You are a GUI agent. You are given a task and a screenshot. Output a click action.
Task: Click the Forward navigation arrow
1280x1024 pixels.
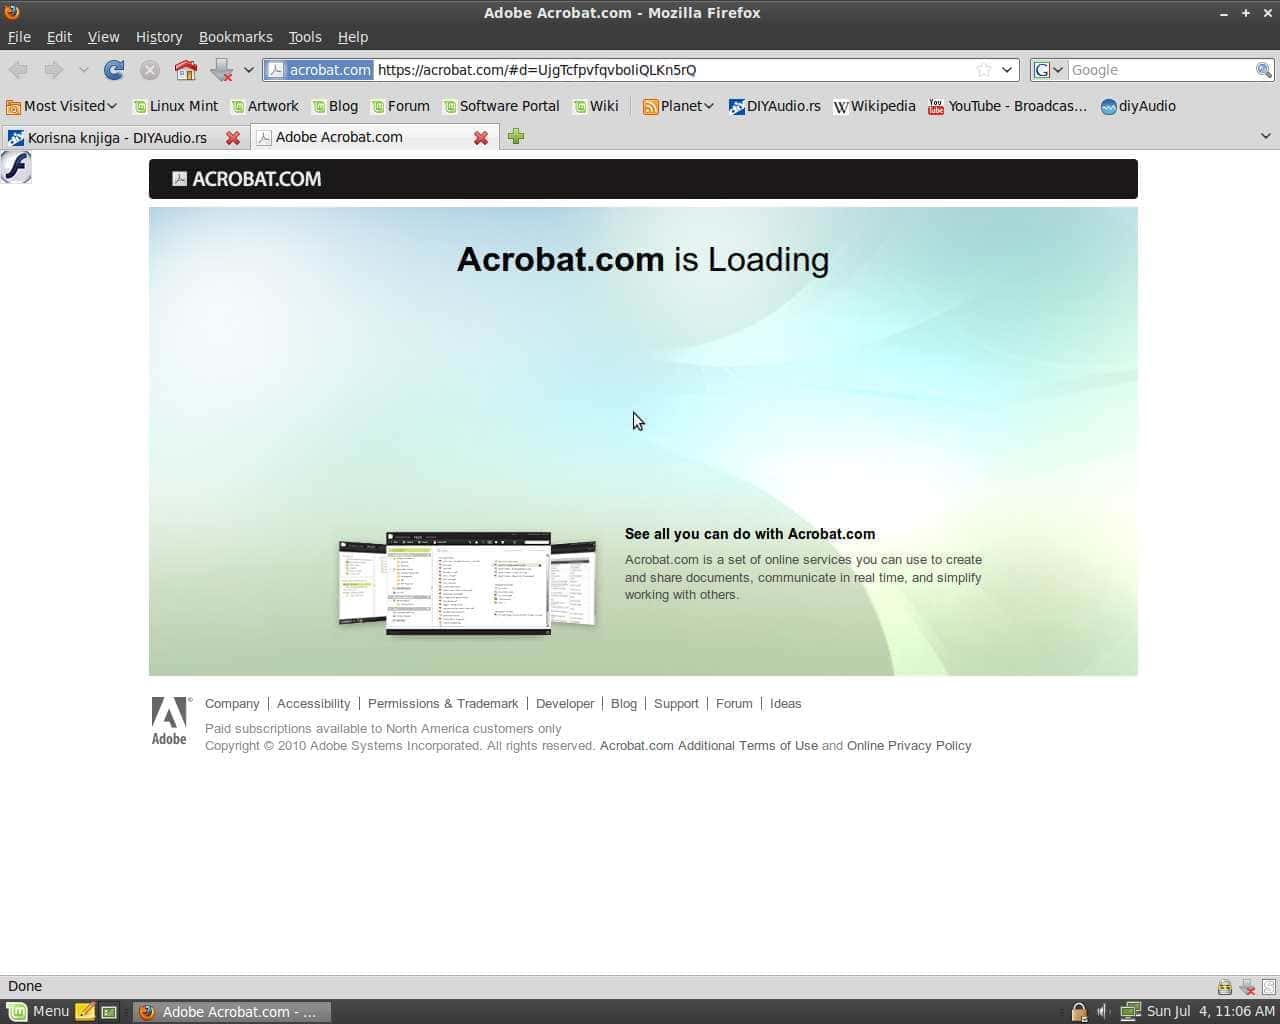coord(53,70)
